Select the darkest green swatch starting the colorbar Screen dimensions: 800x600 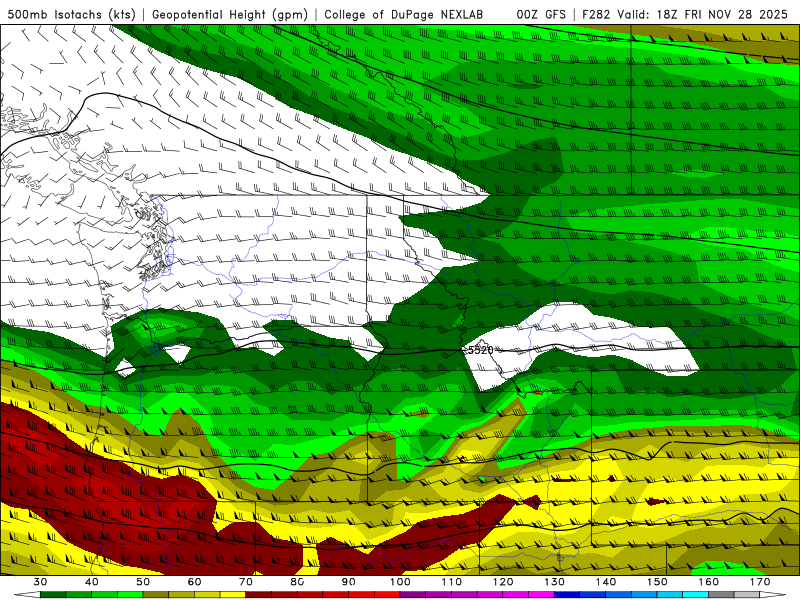point(53,595)
